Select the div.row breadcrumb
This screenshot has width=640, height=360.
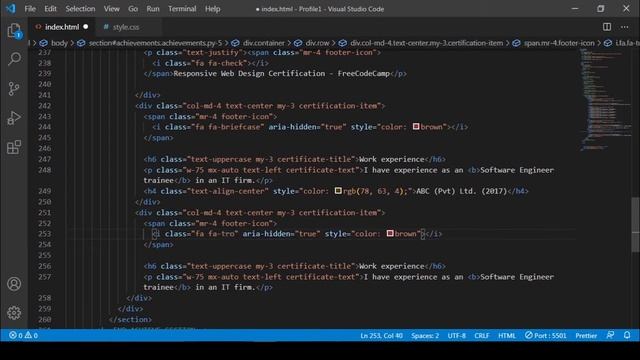(318, 43)
